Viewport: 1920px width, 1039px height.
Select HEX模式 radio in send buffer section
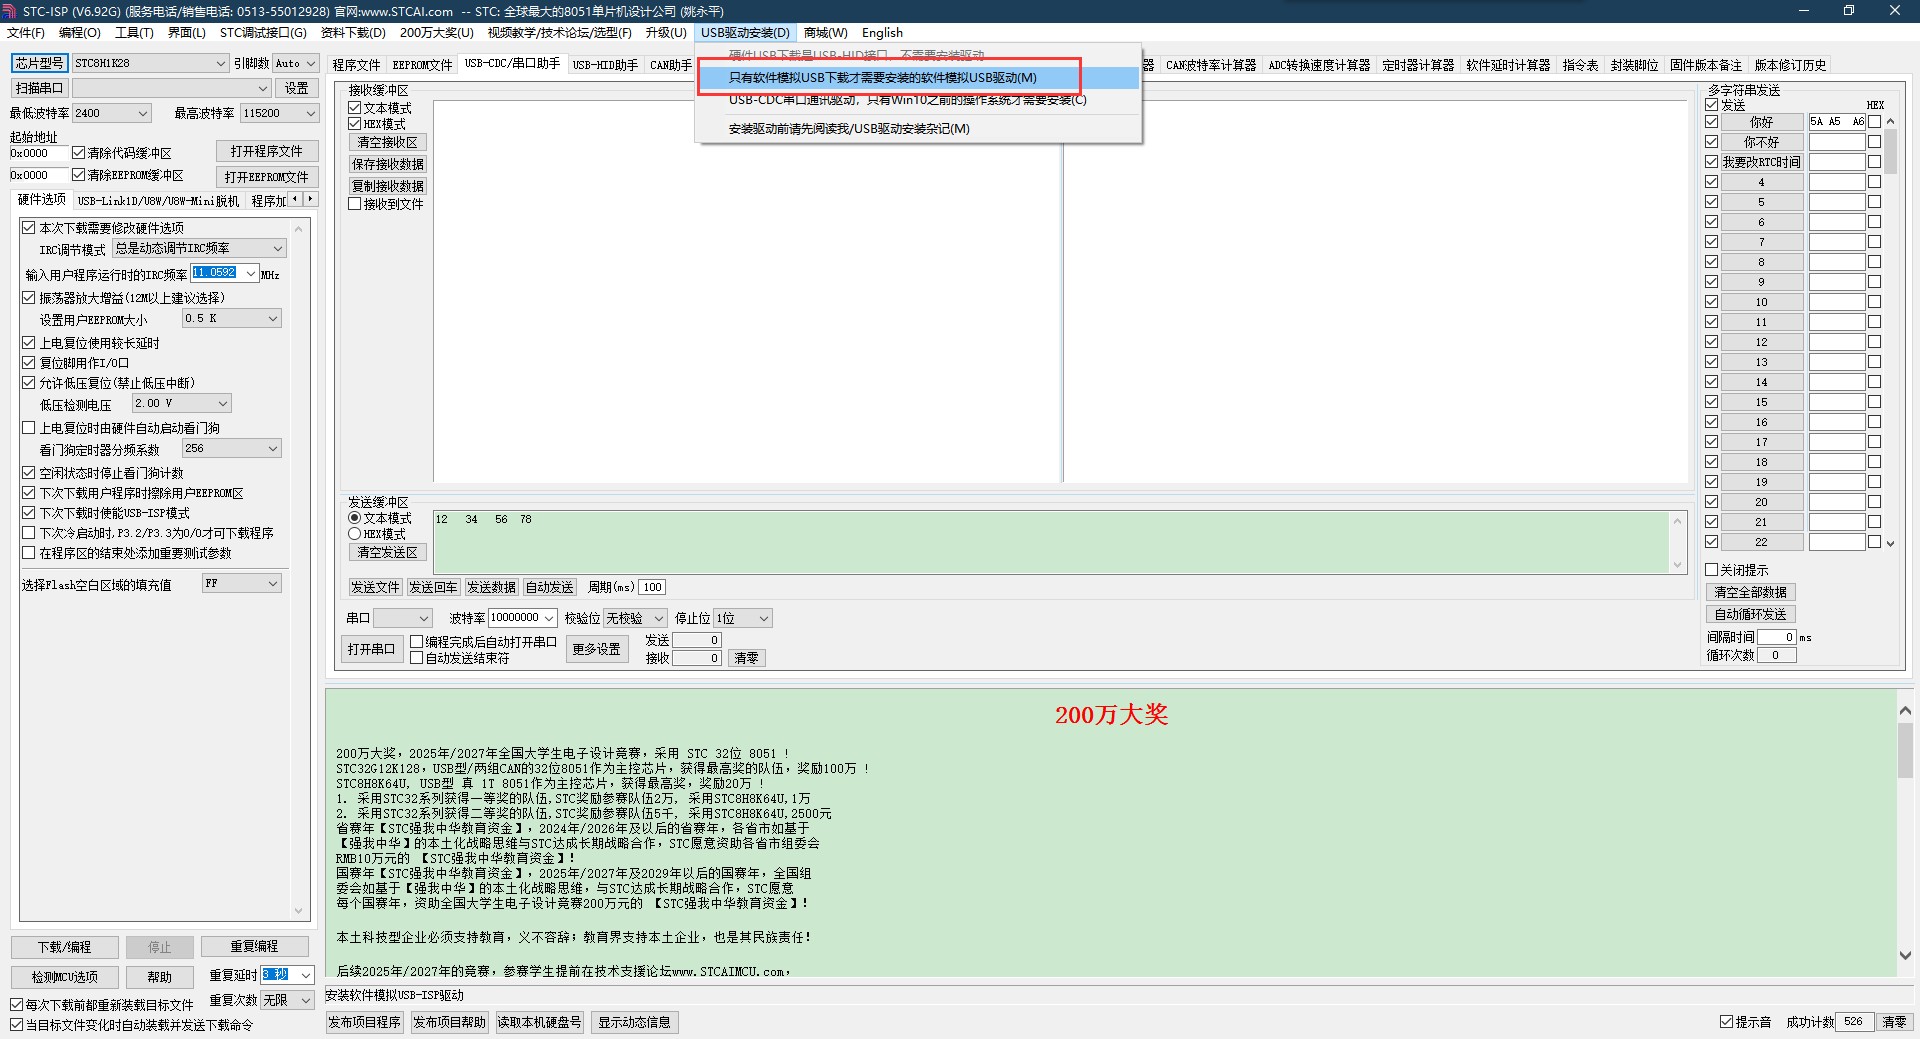[x=354, y=534]
